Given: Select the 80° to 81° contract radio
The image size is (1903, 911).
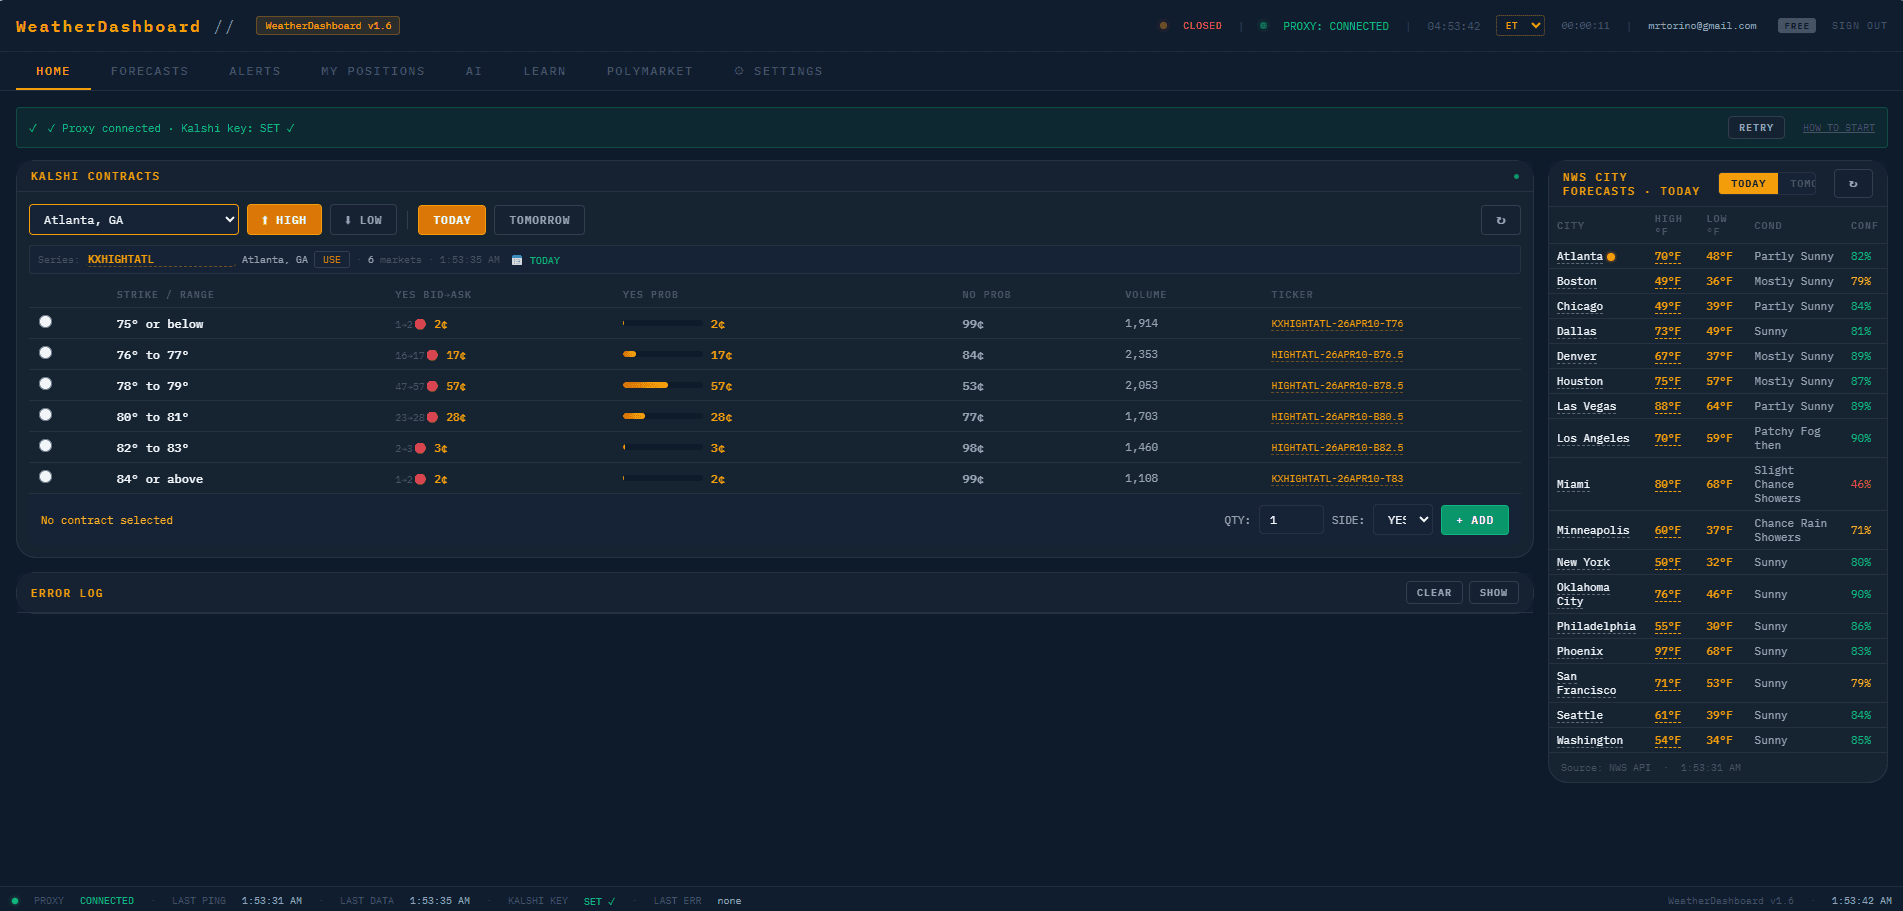Looking at the screenshot, I should pyautogui.click(x=46, y=415).
